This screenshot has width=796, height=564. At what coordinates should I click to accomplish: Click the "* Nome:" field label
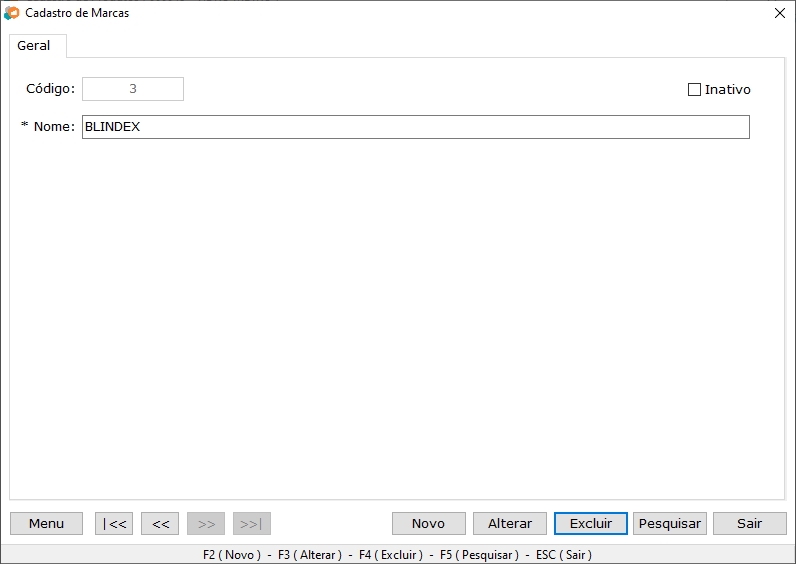click(48, 127)
